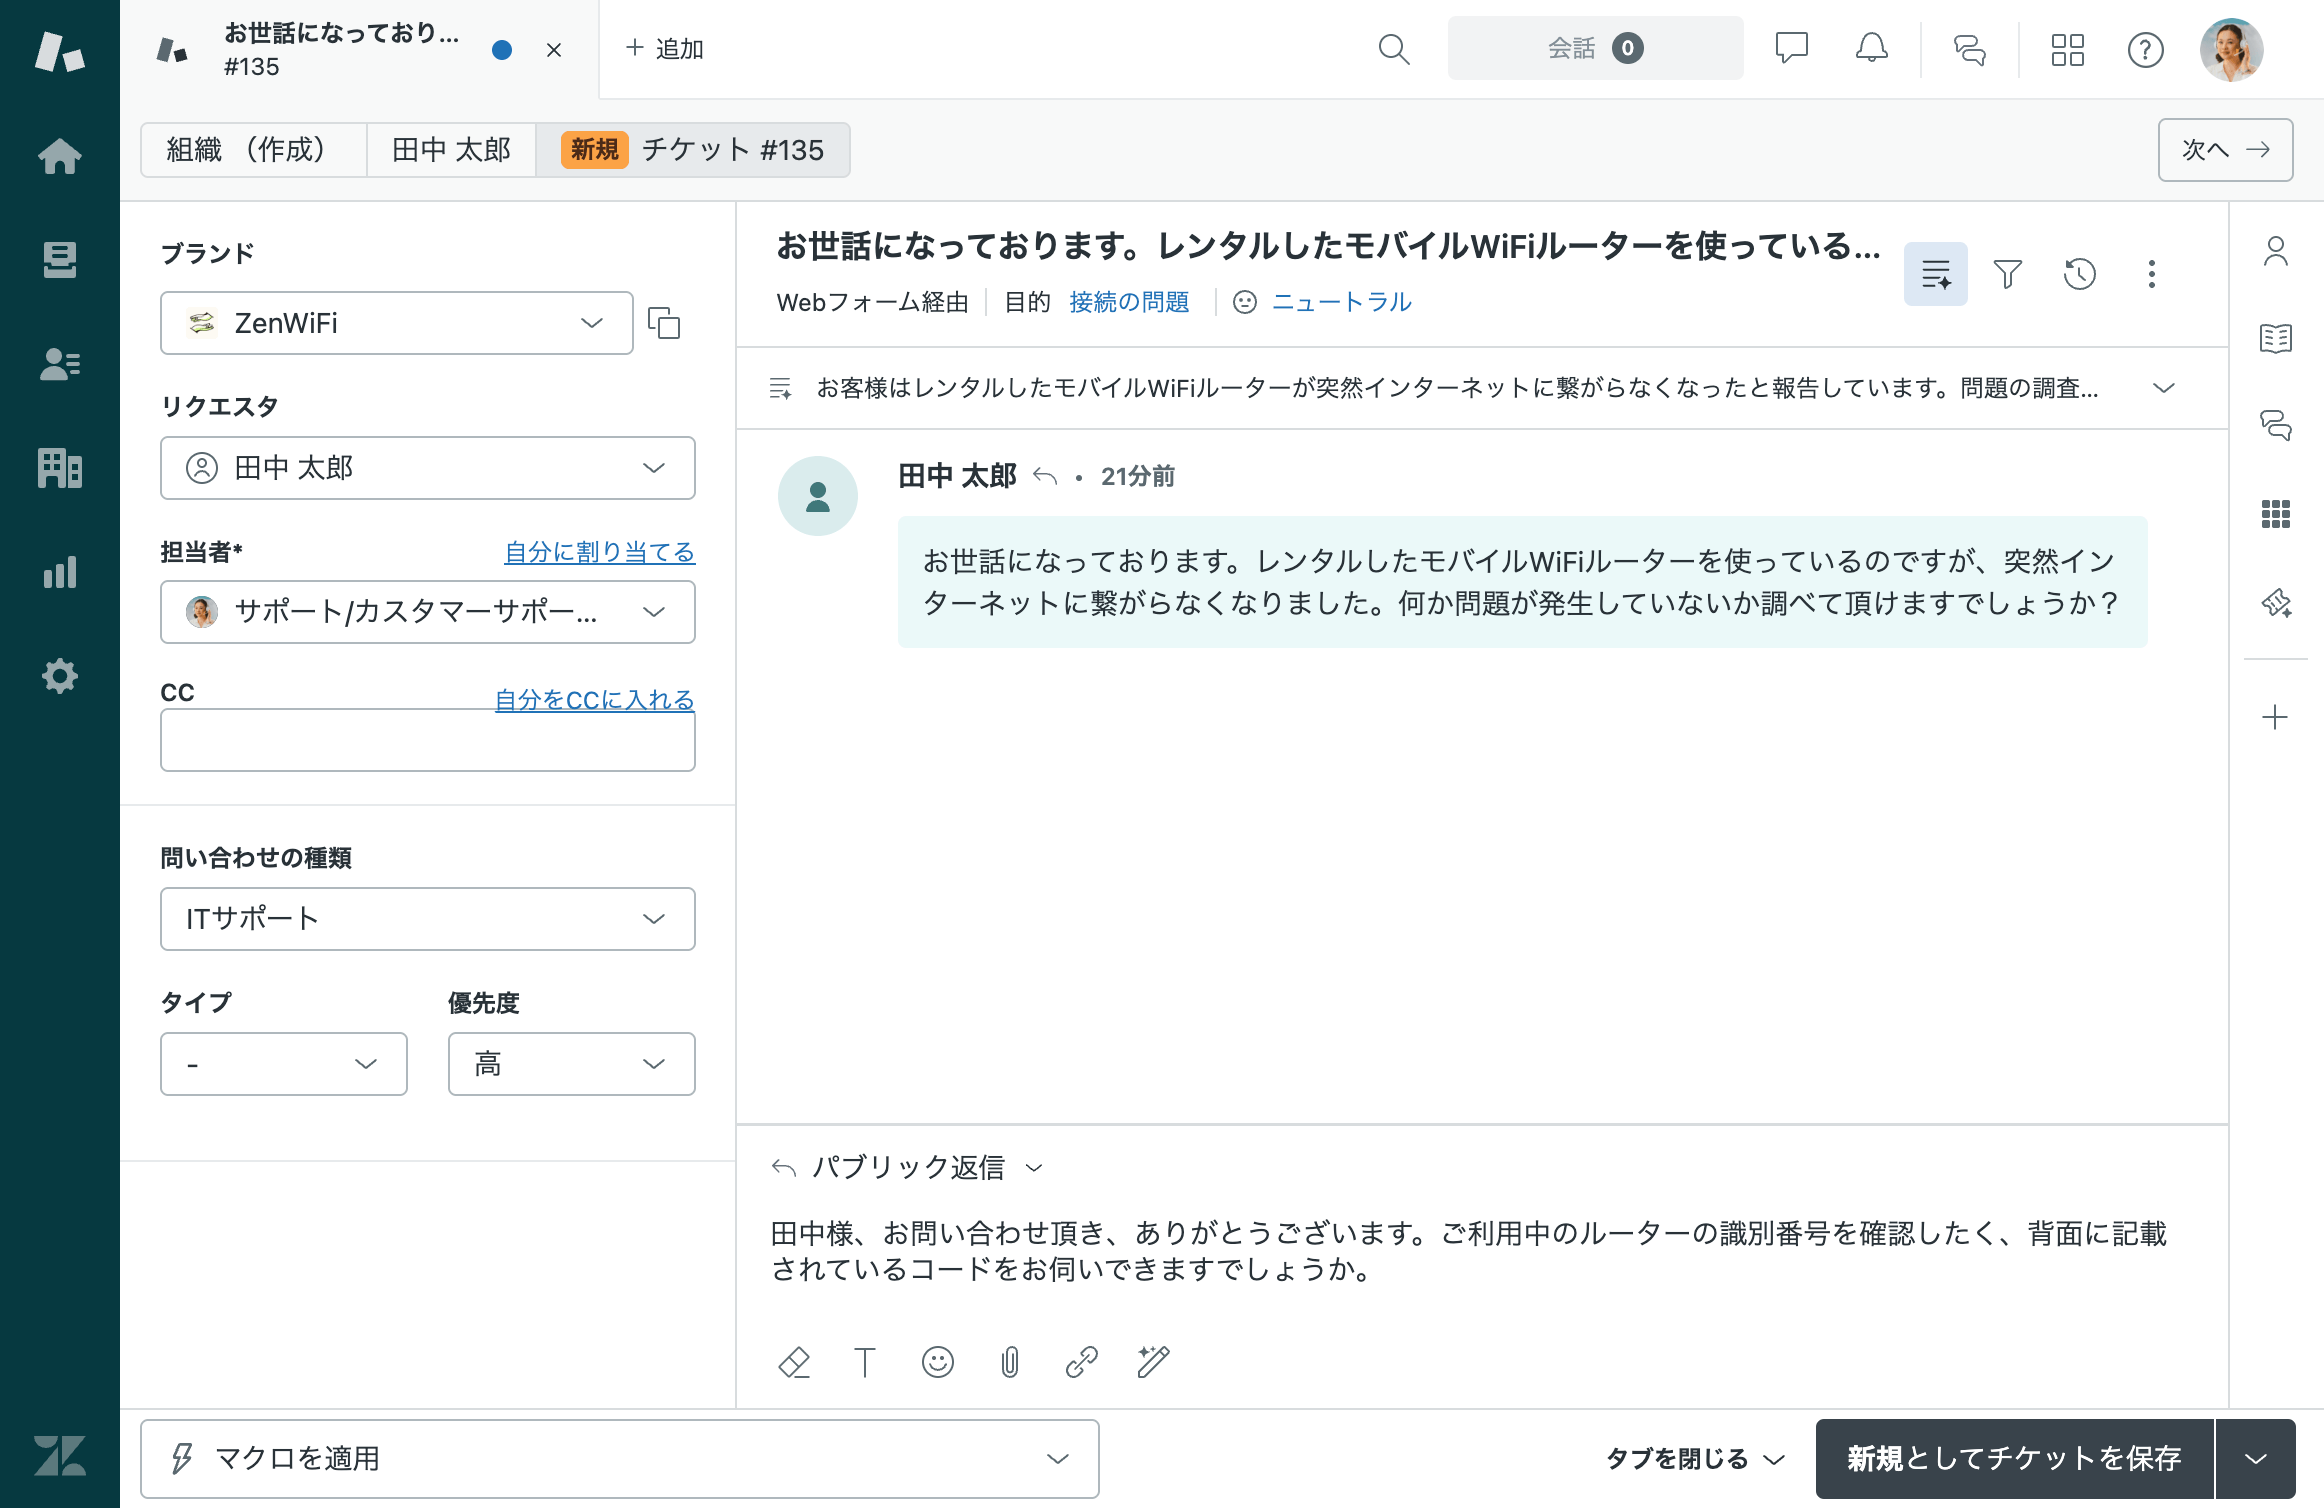Open the Zendesk apps grid icon
This screenshot has height=1508, width=2324.
[2068, 48]
